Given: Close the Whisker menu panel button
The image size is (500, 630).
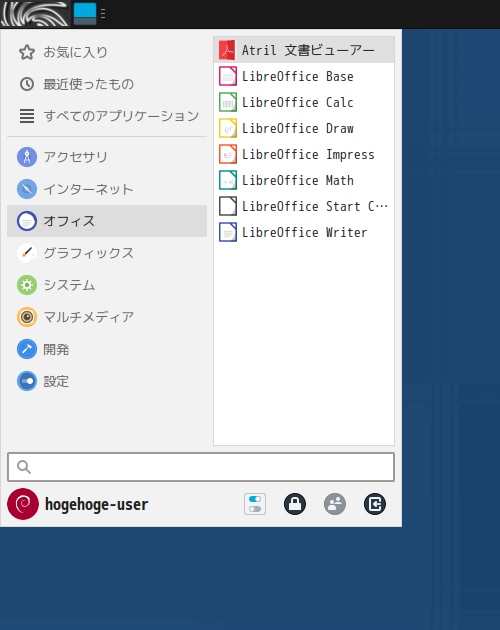Looking at the screenshot, I should click(x=35, y=14).
